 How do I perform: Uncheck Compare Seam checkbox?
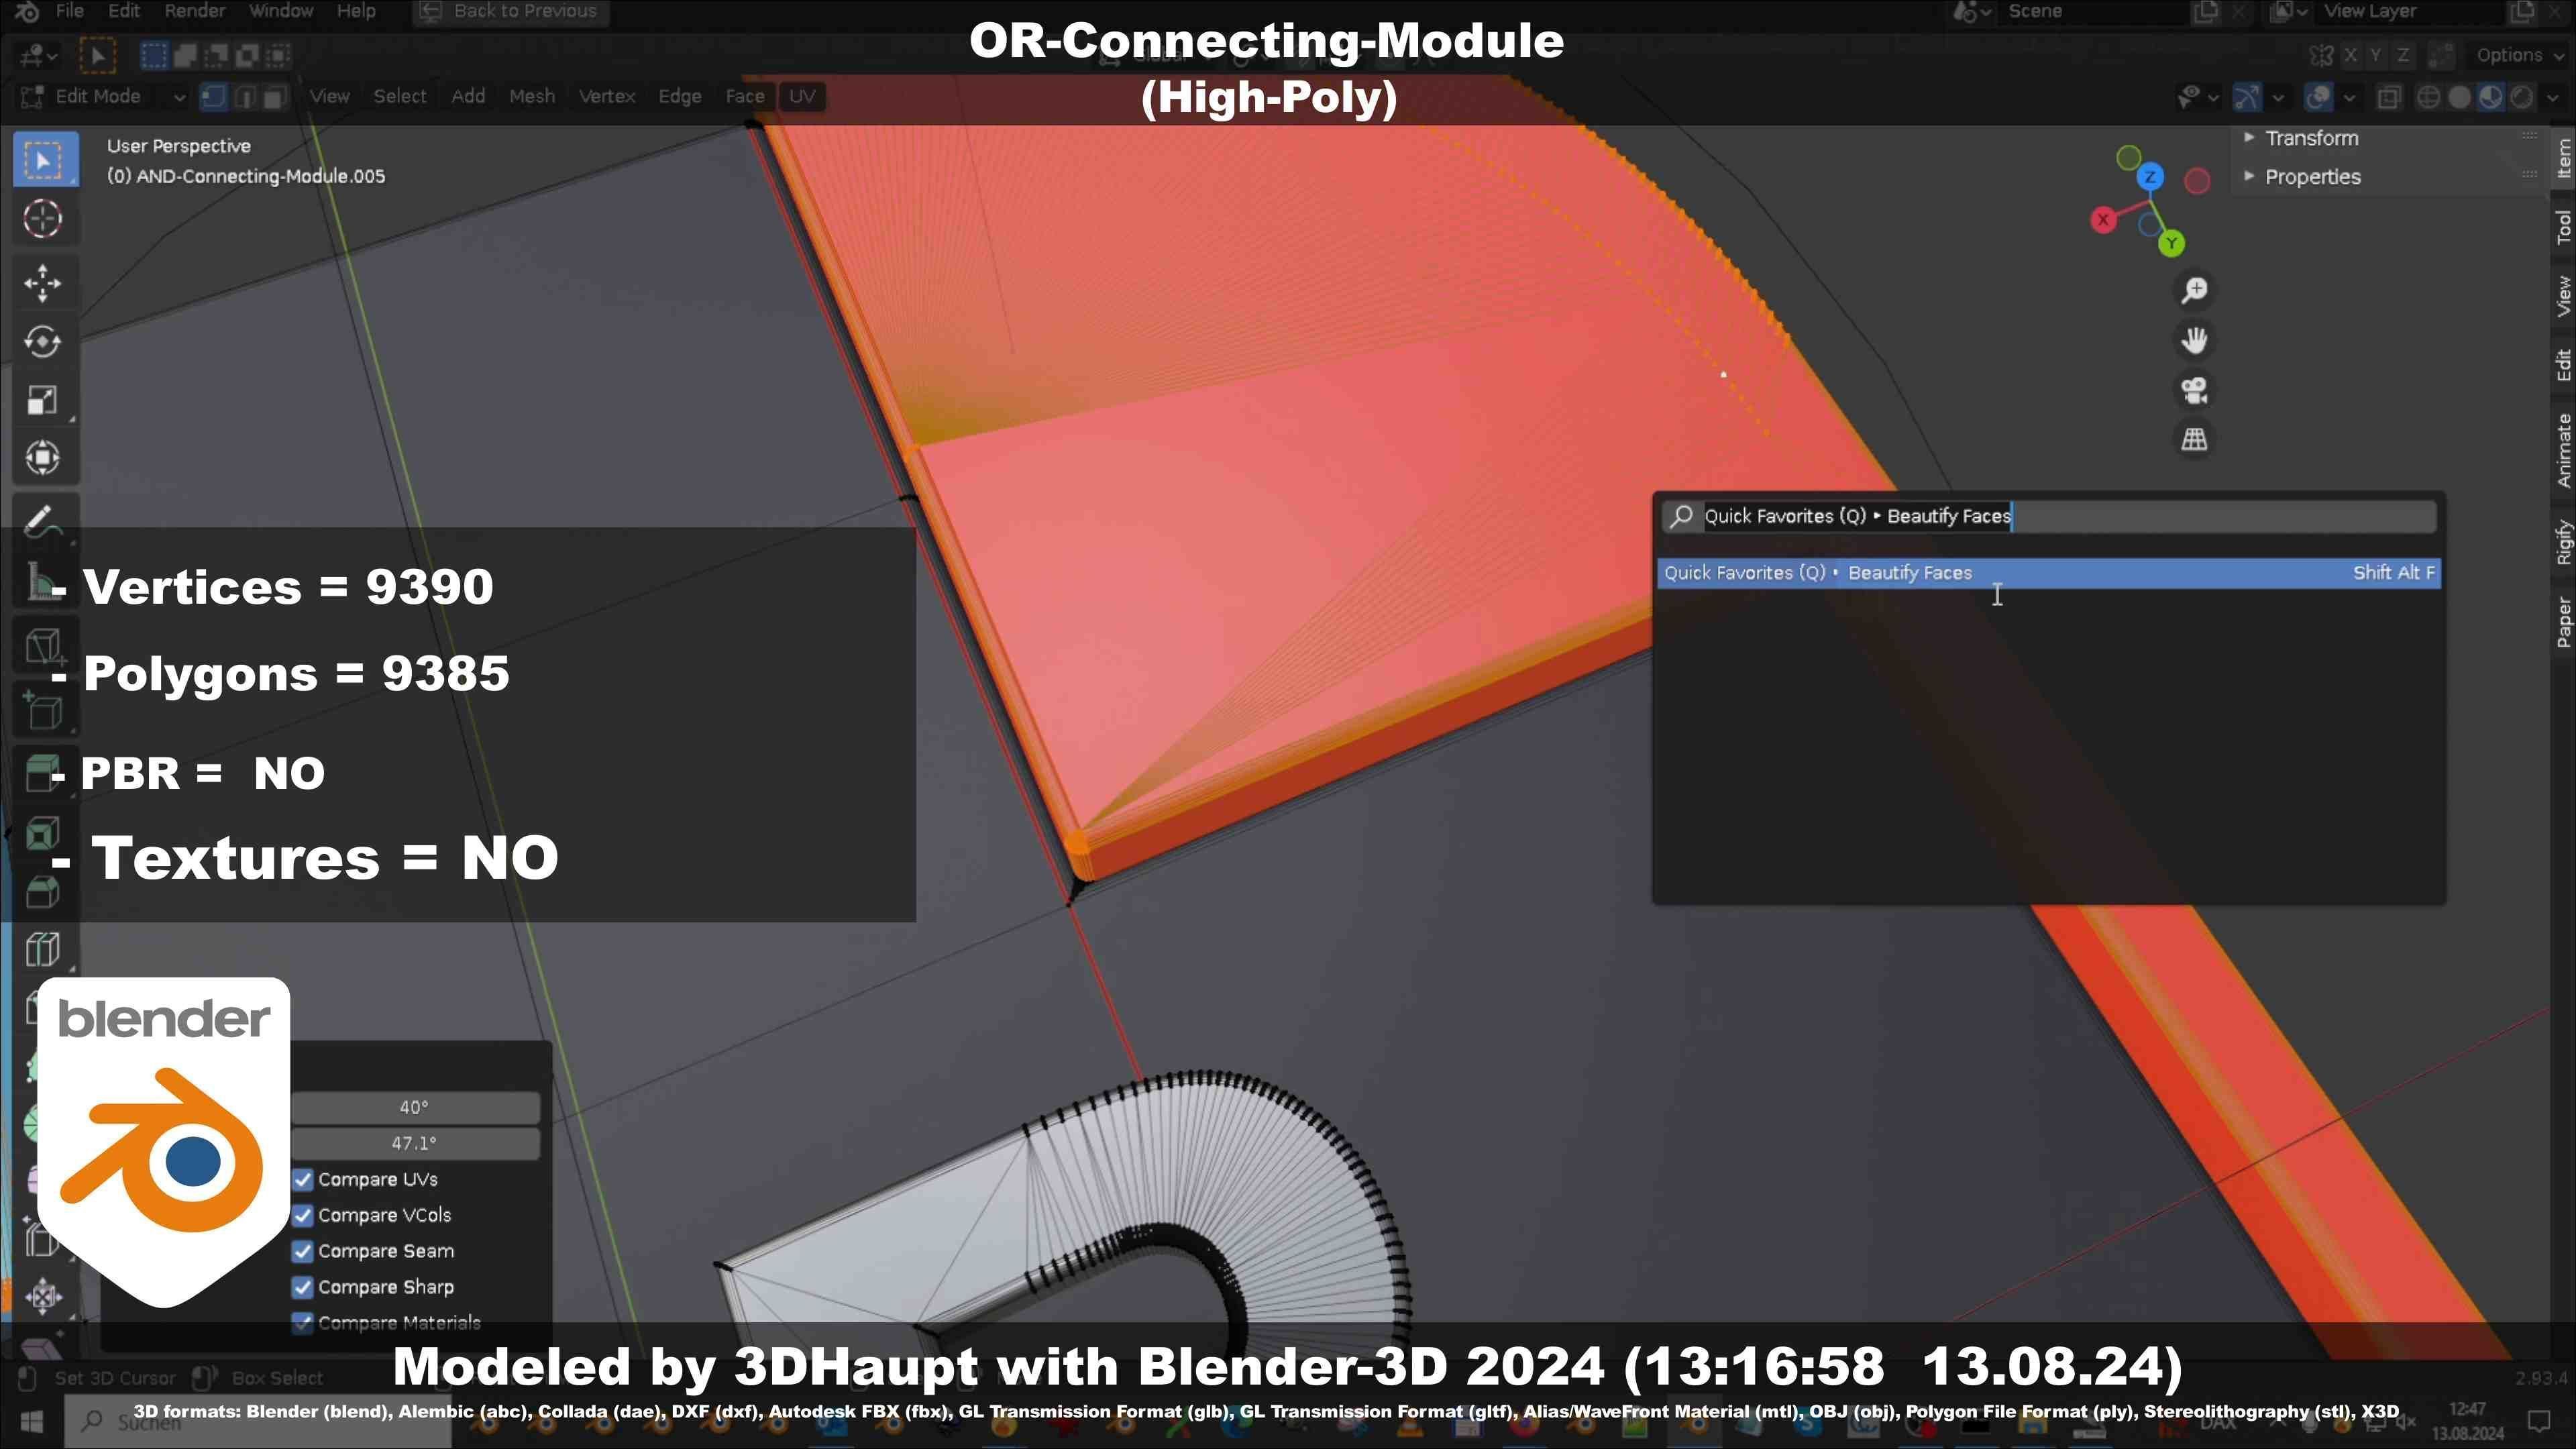click(303, 1252)
